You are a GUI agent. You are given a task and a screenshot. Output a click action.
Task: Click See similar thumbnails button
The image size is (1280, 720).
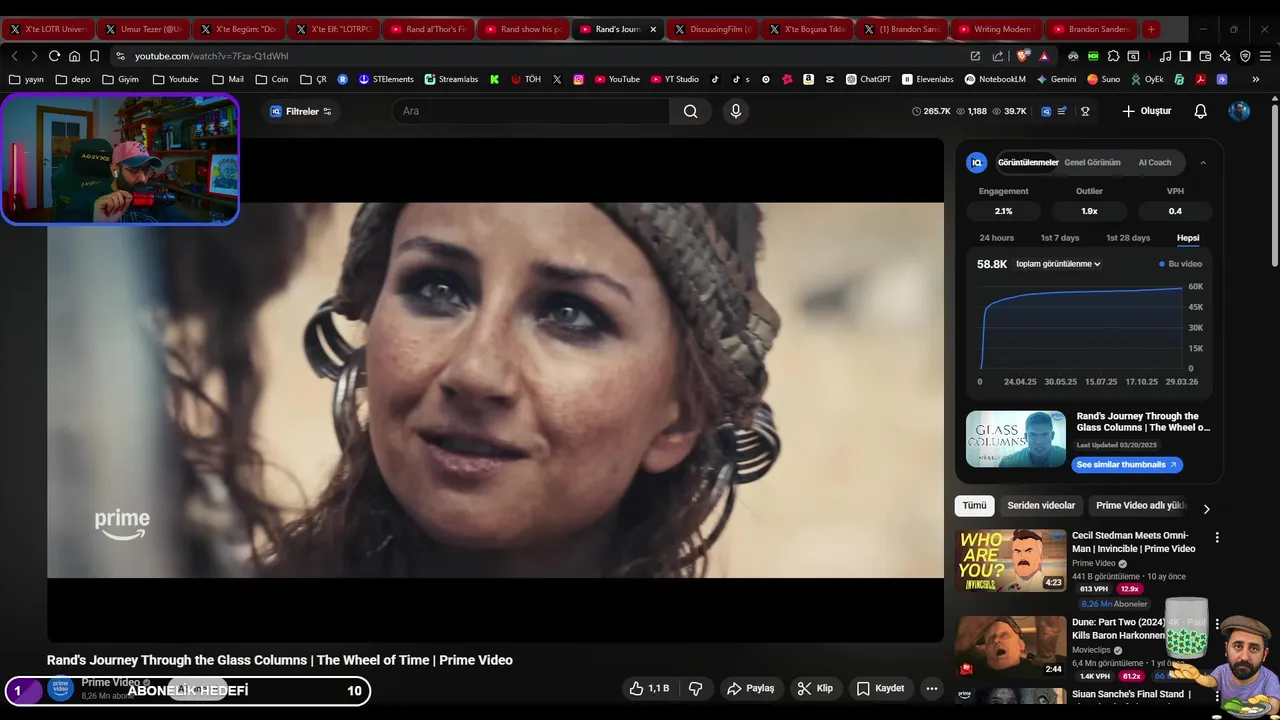point(1127,464)
